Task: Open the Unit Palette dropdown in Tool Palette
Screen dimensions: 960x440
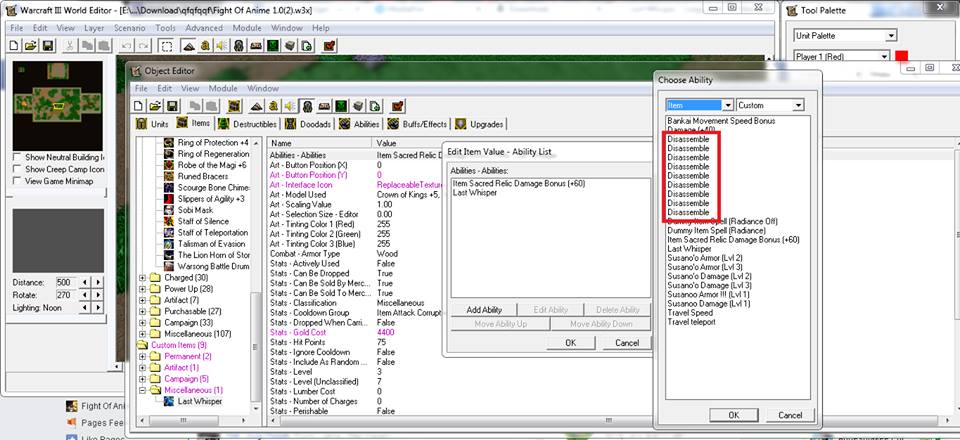Action: (891, 35)
